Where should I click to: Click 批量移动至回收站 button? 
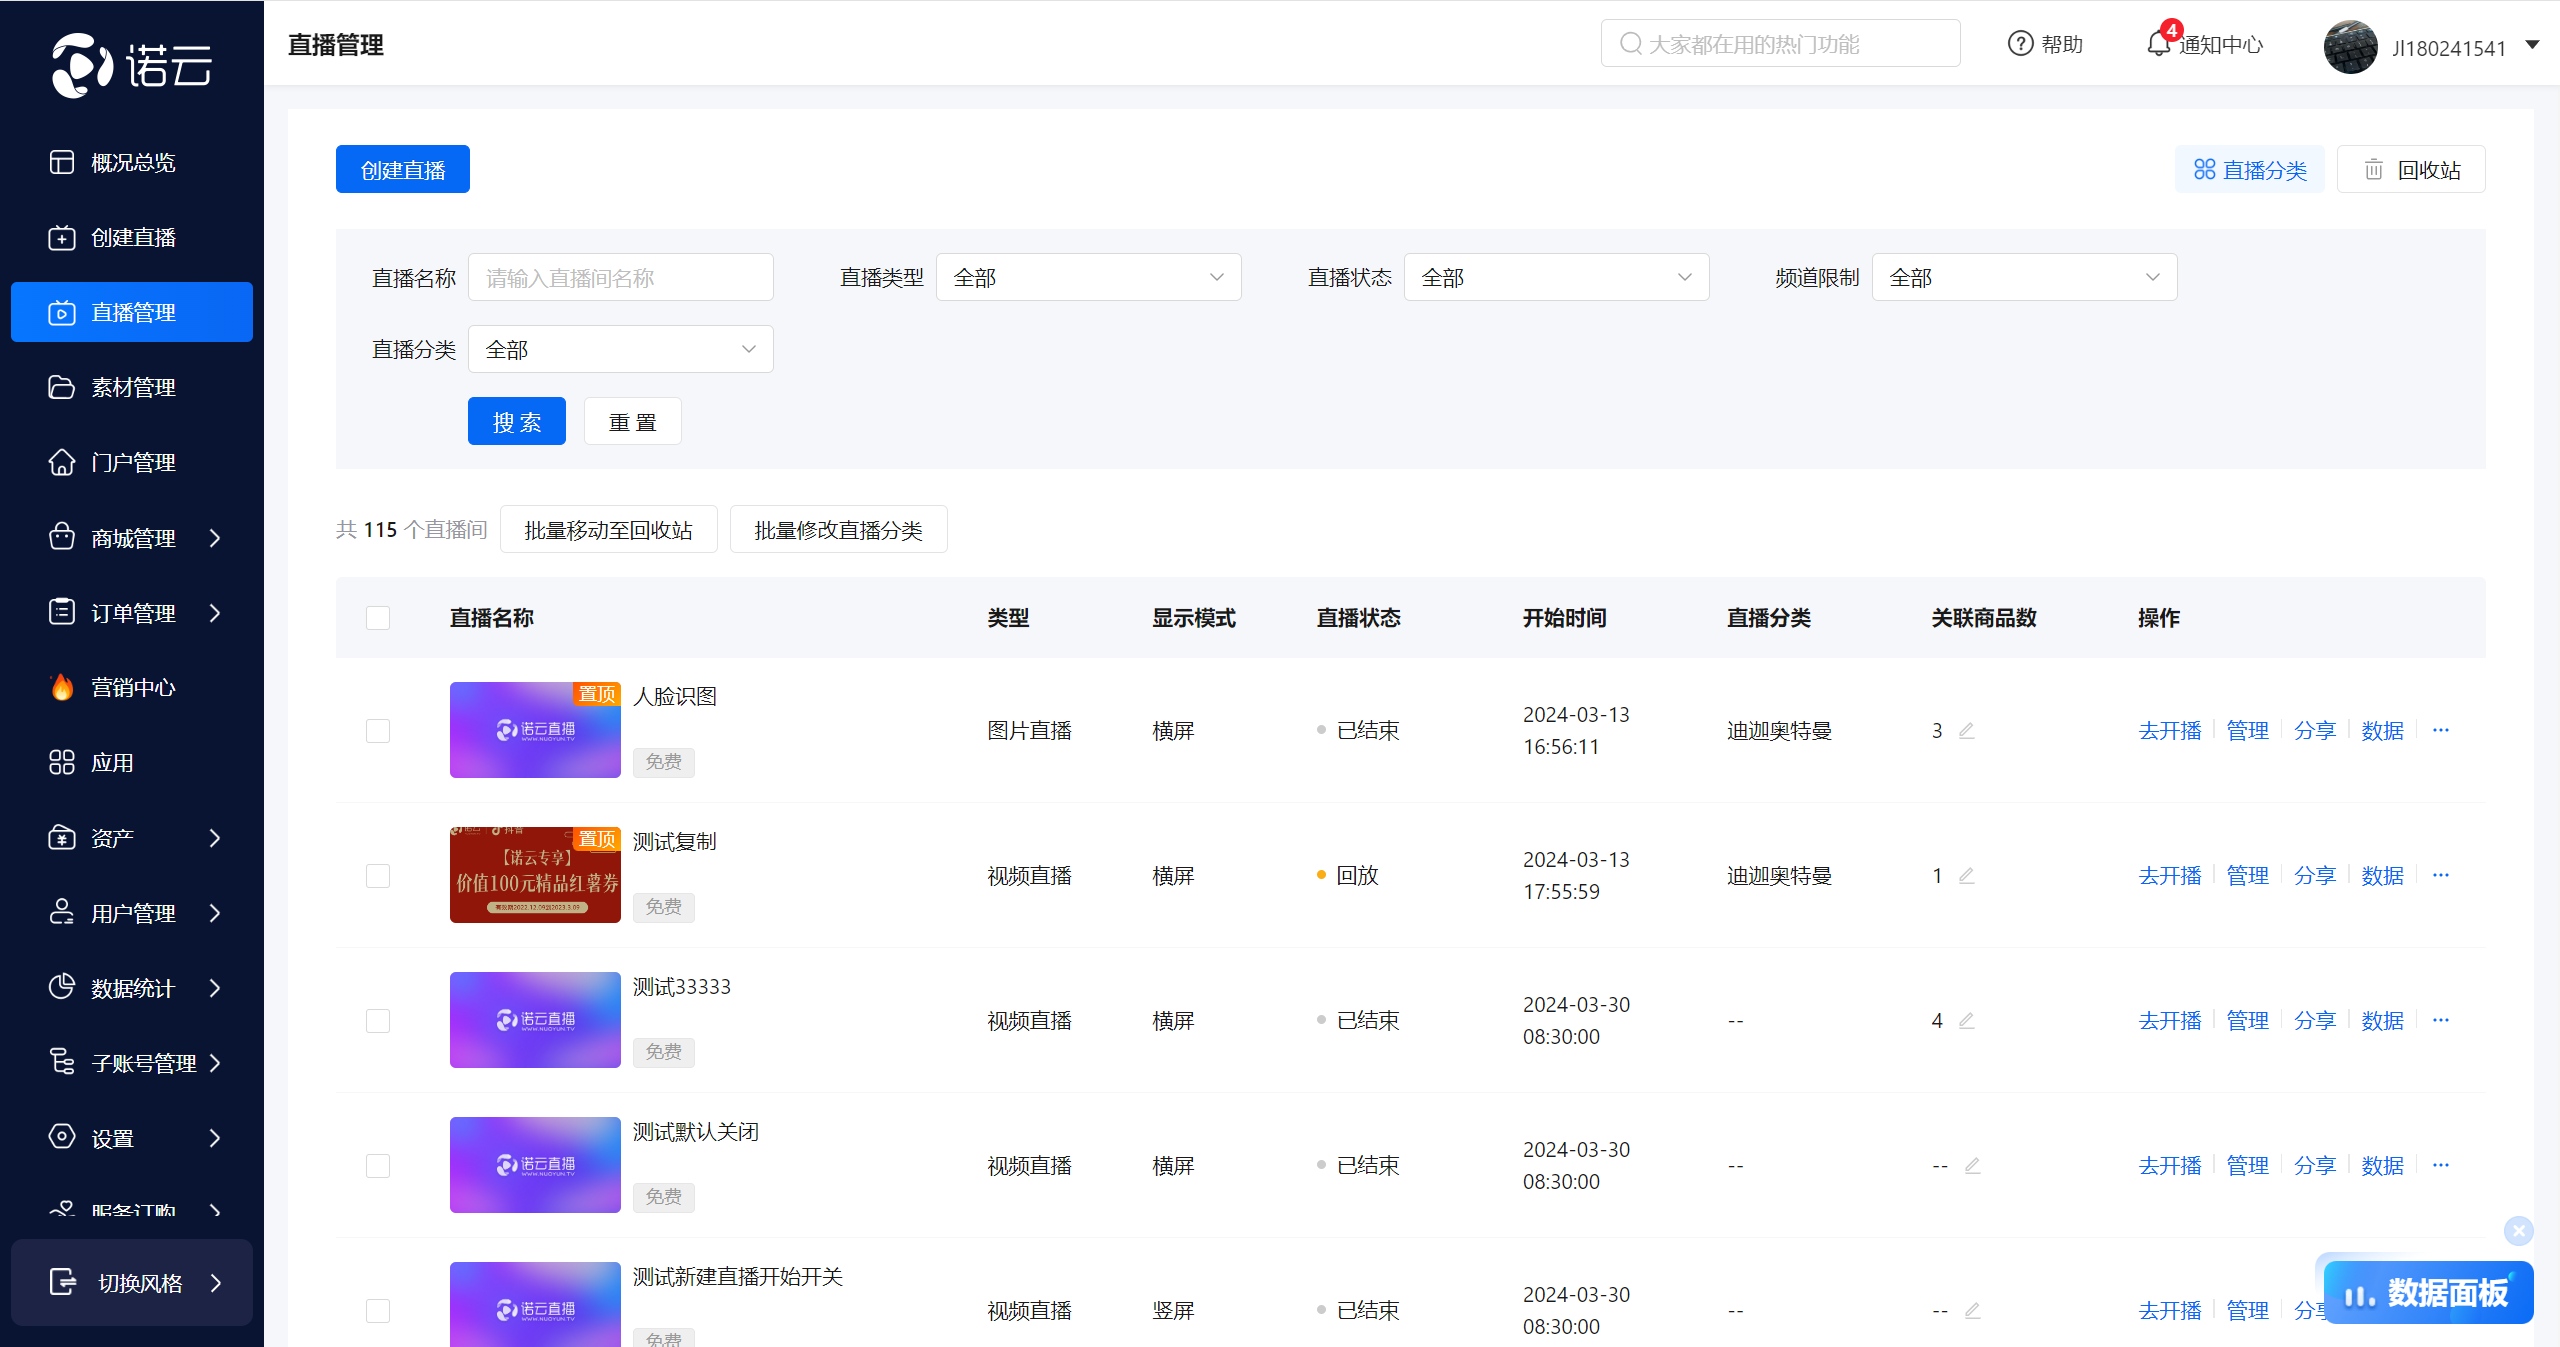(x=608, y=529)
